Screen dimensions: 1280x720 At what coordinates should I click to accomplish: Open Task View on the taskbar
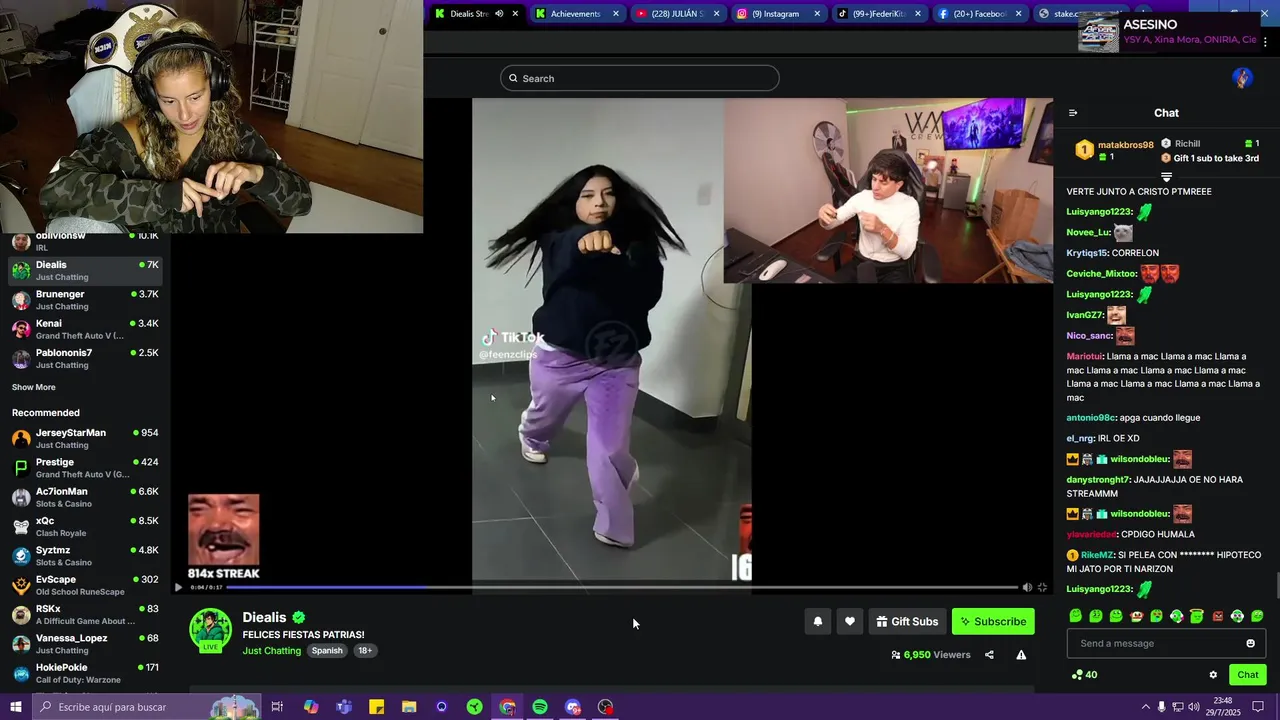[x=278, y=707]
